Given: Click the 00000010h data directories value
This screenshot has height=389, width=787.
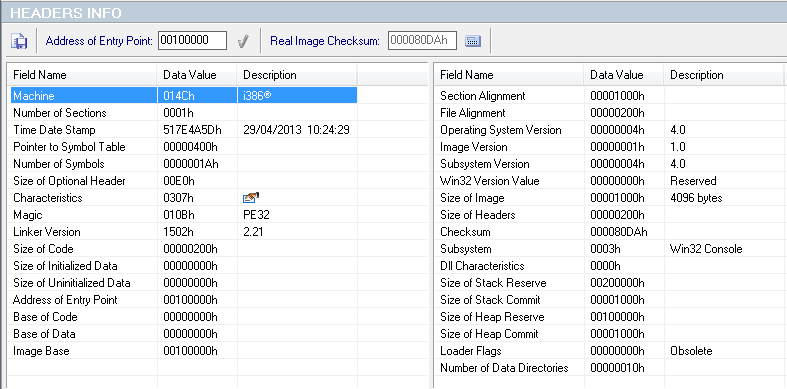Looking at the screenshot, I should click(x=617, y=368).
